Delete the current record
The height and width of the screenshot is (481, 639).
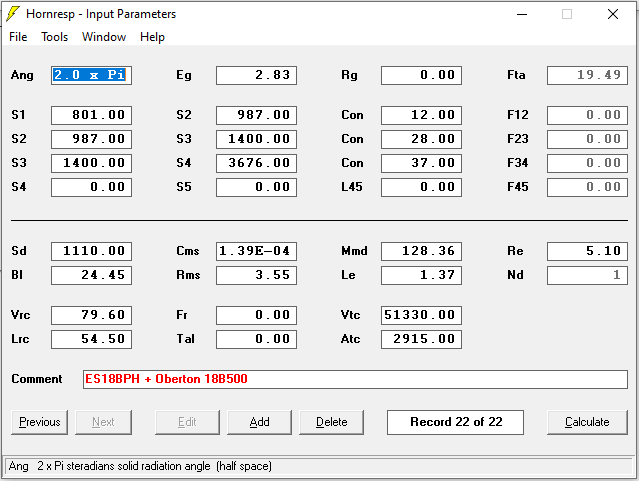coord(331,422)
